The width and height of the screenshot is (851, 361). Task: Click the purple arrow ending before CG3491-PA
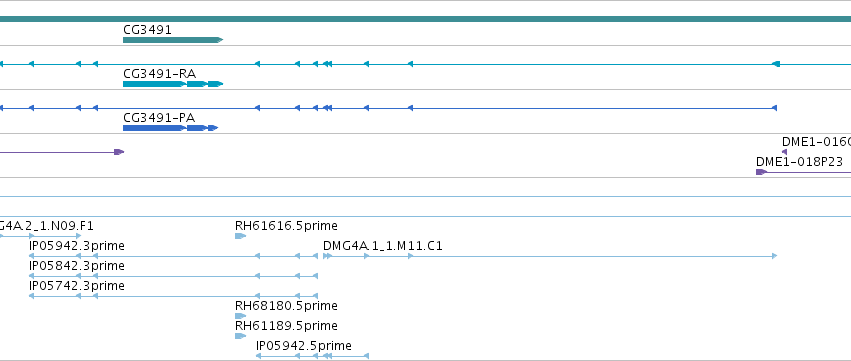click(62, 152)
